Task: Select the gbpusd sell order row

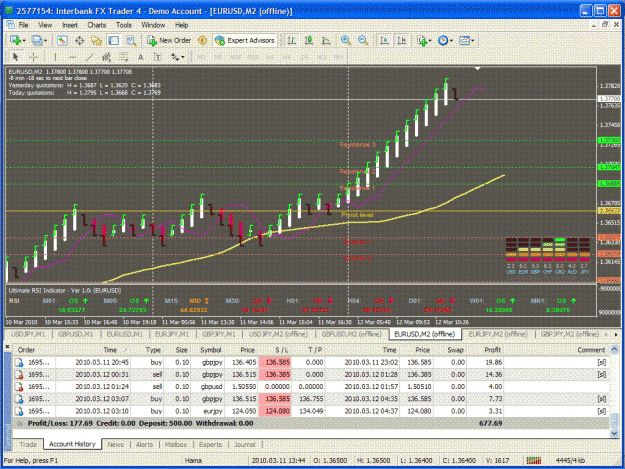Action: [x=311, y=387]
